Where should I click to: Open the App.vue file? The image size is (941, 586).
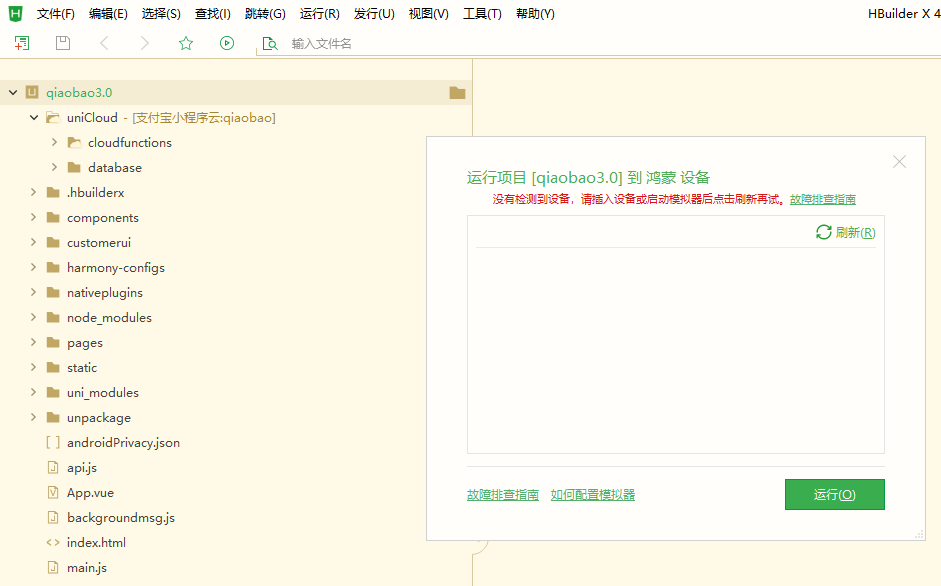tap(91, 492)
